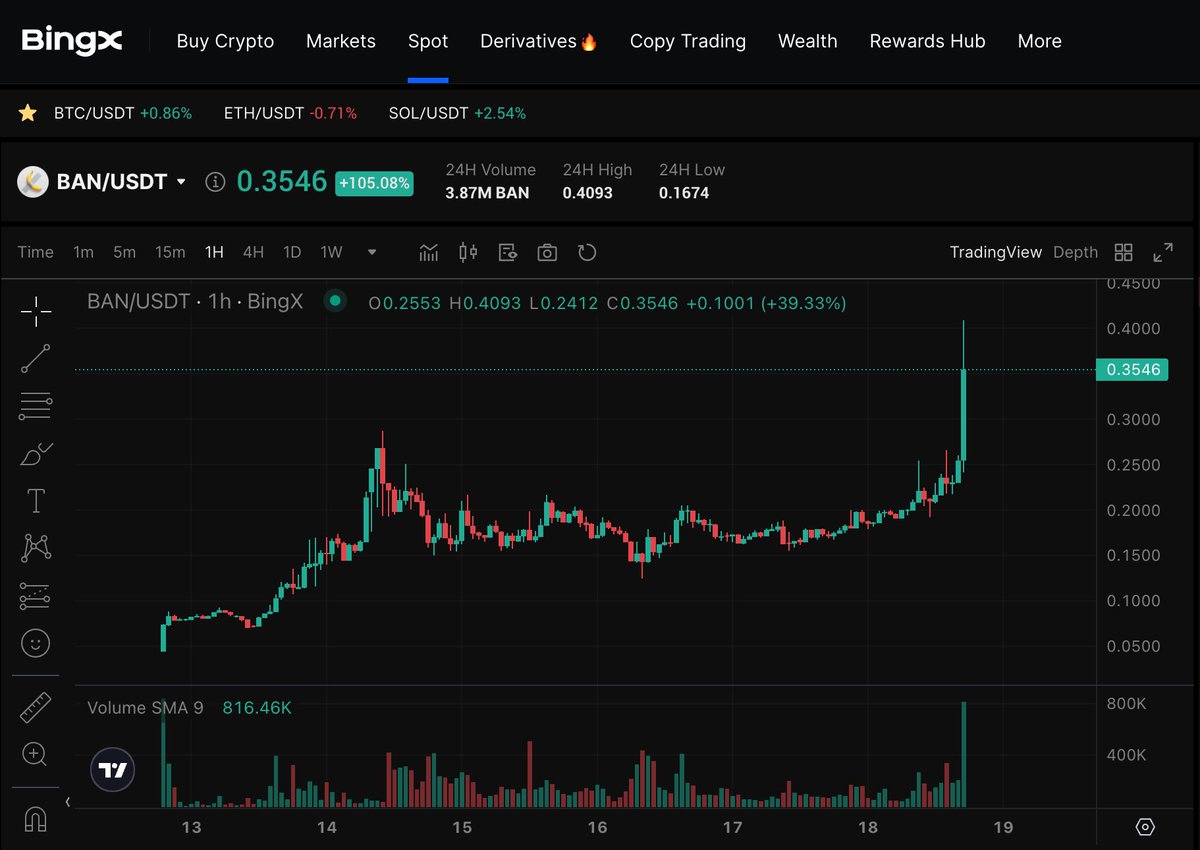This screenshot has height=850, width=1200.
Task: Switch to the TradingView chart tab
Action: click(x=996, y=252)
